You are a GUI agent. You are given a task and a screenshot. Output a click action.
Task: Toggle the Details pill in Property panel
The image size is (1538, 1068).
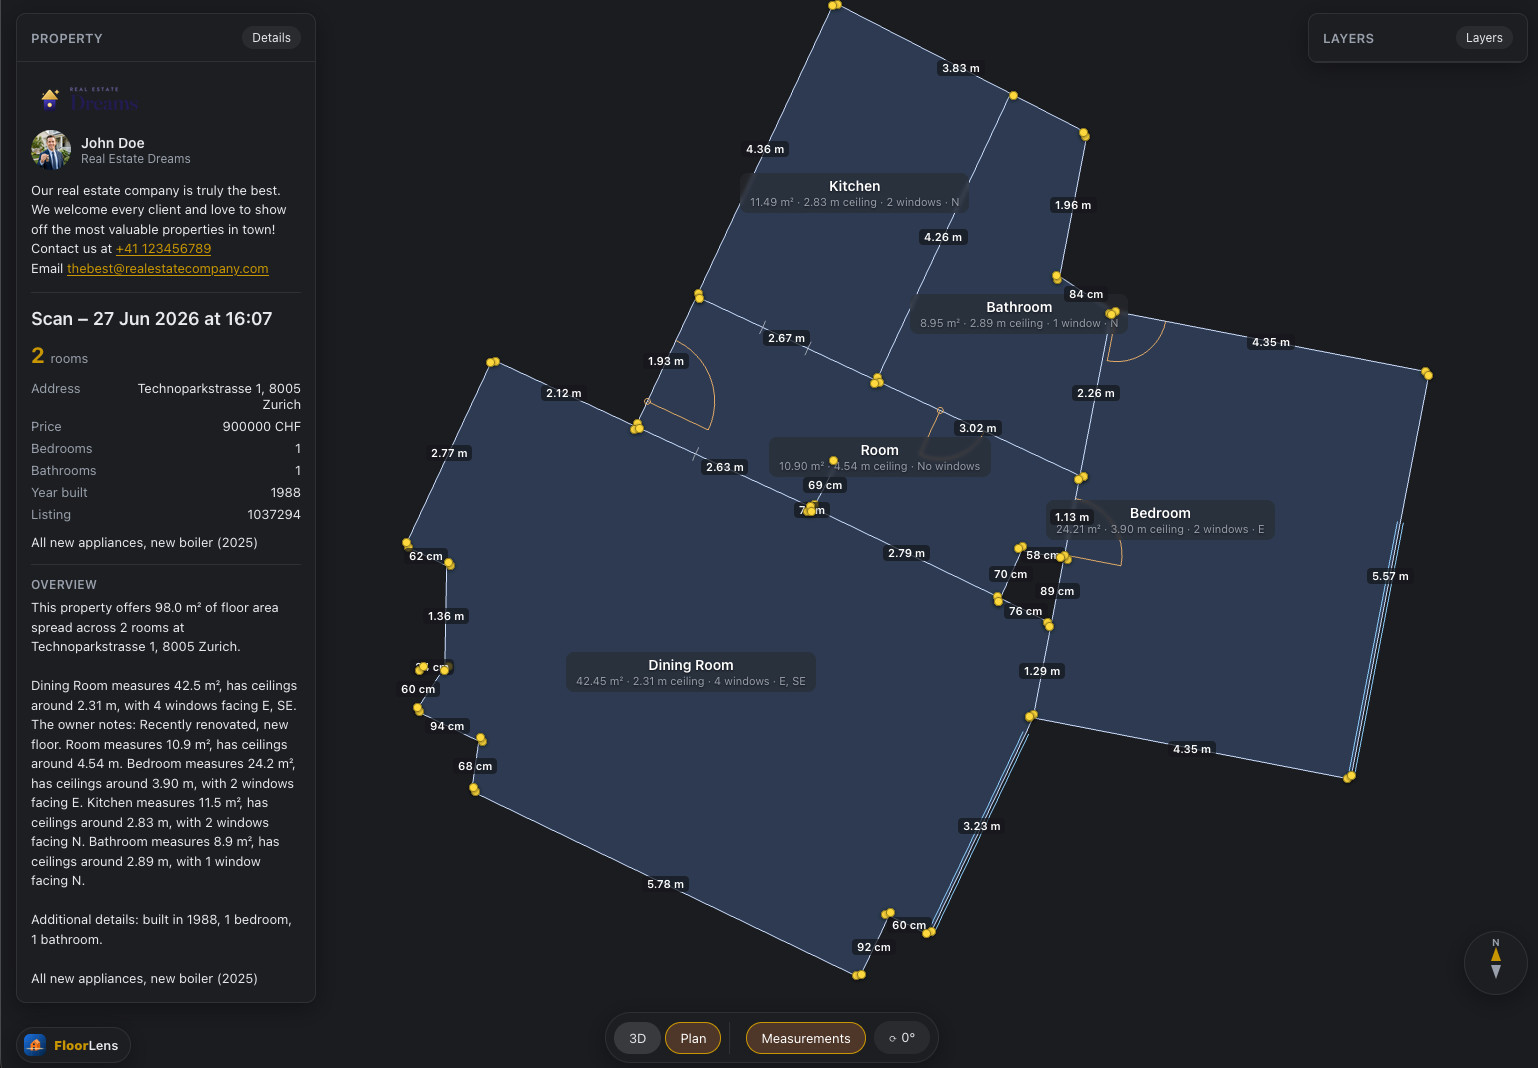pyautogui.click(x=271, y=38)
